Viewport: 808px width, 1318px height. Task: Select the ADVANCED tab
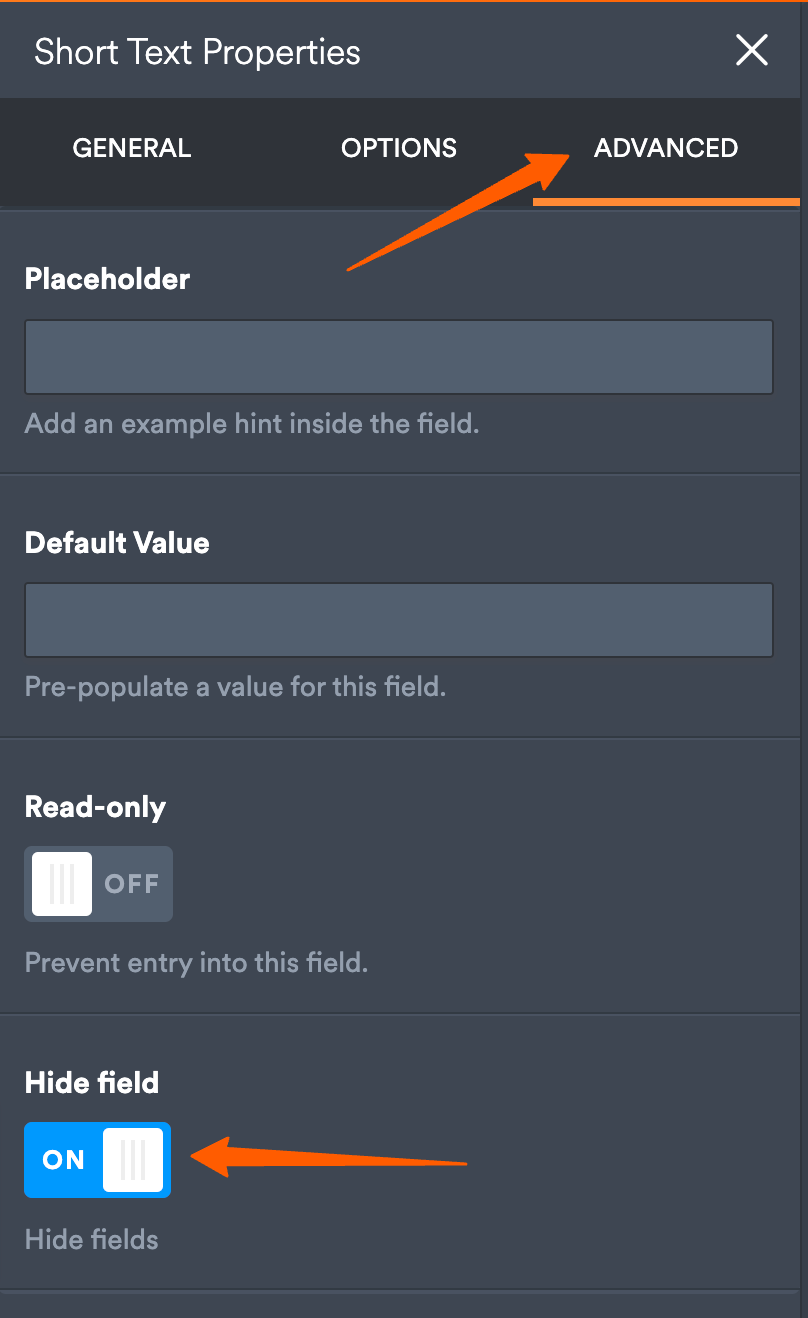[666, 147]
